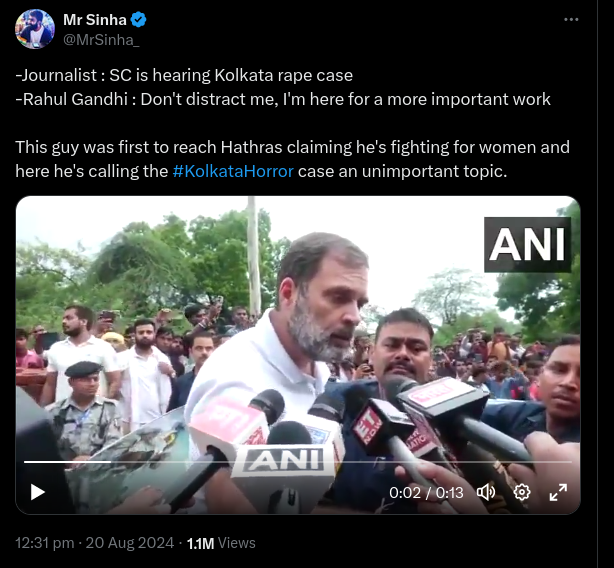This screenshot has width=614, height=568.
Task: Open Mr Sinha's profile avatar
Action: [35, 29]
